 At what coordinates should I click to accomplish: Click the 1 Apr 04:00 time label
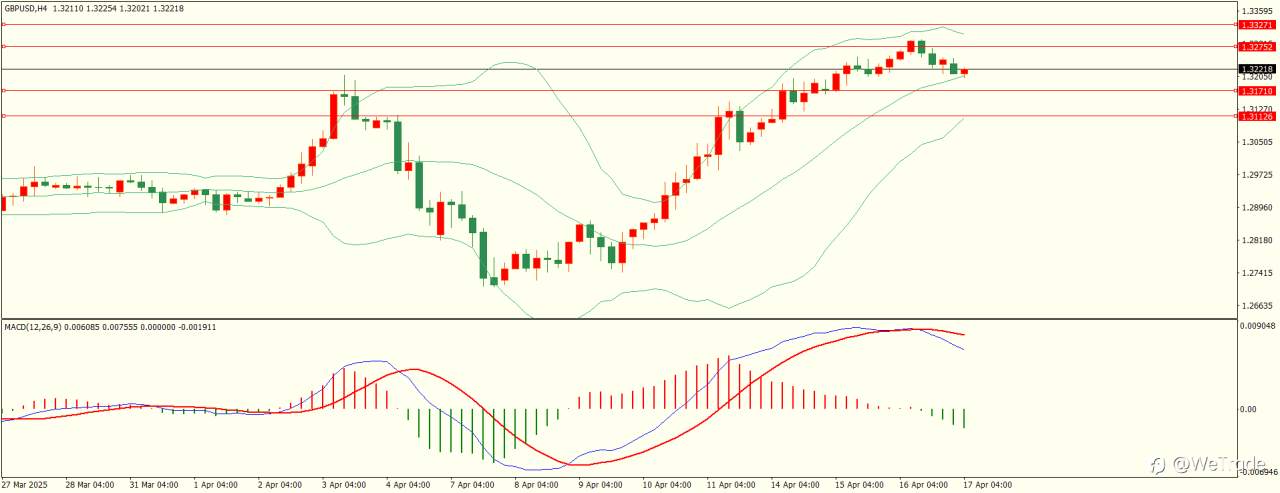[216, 485]
